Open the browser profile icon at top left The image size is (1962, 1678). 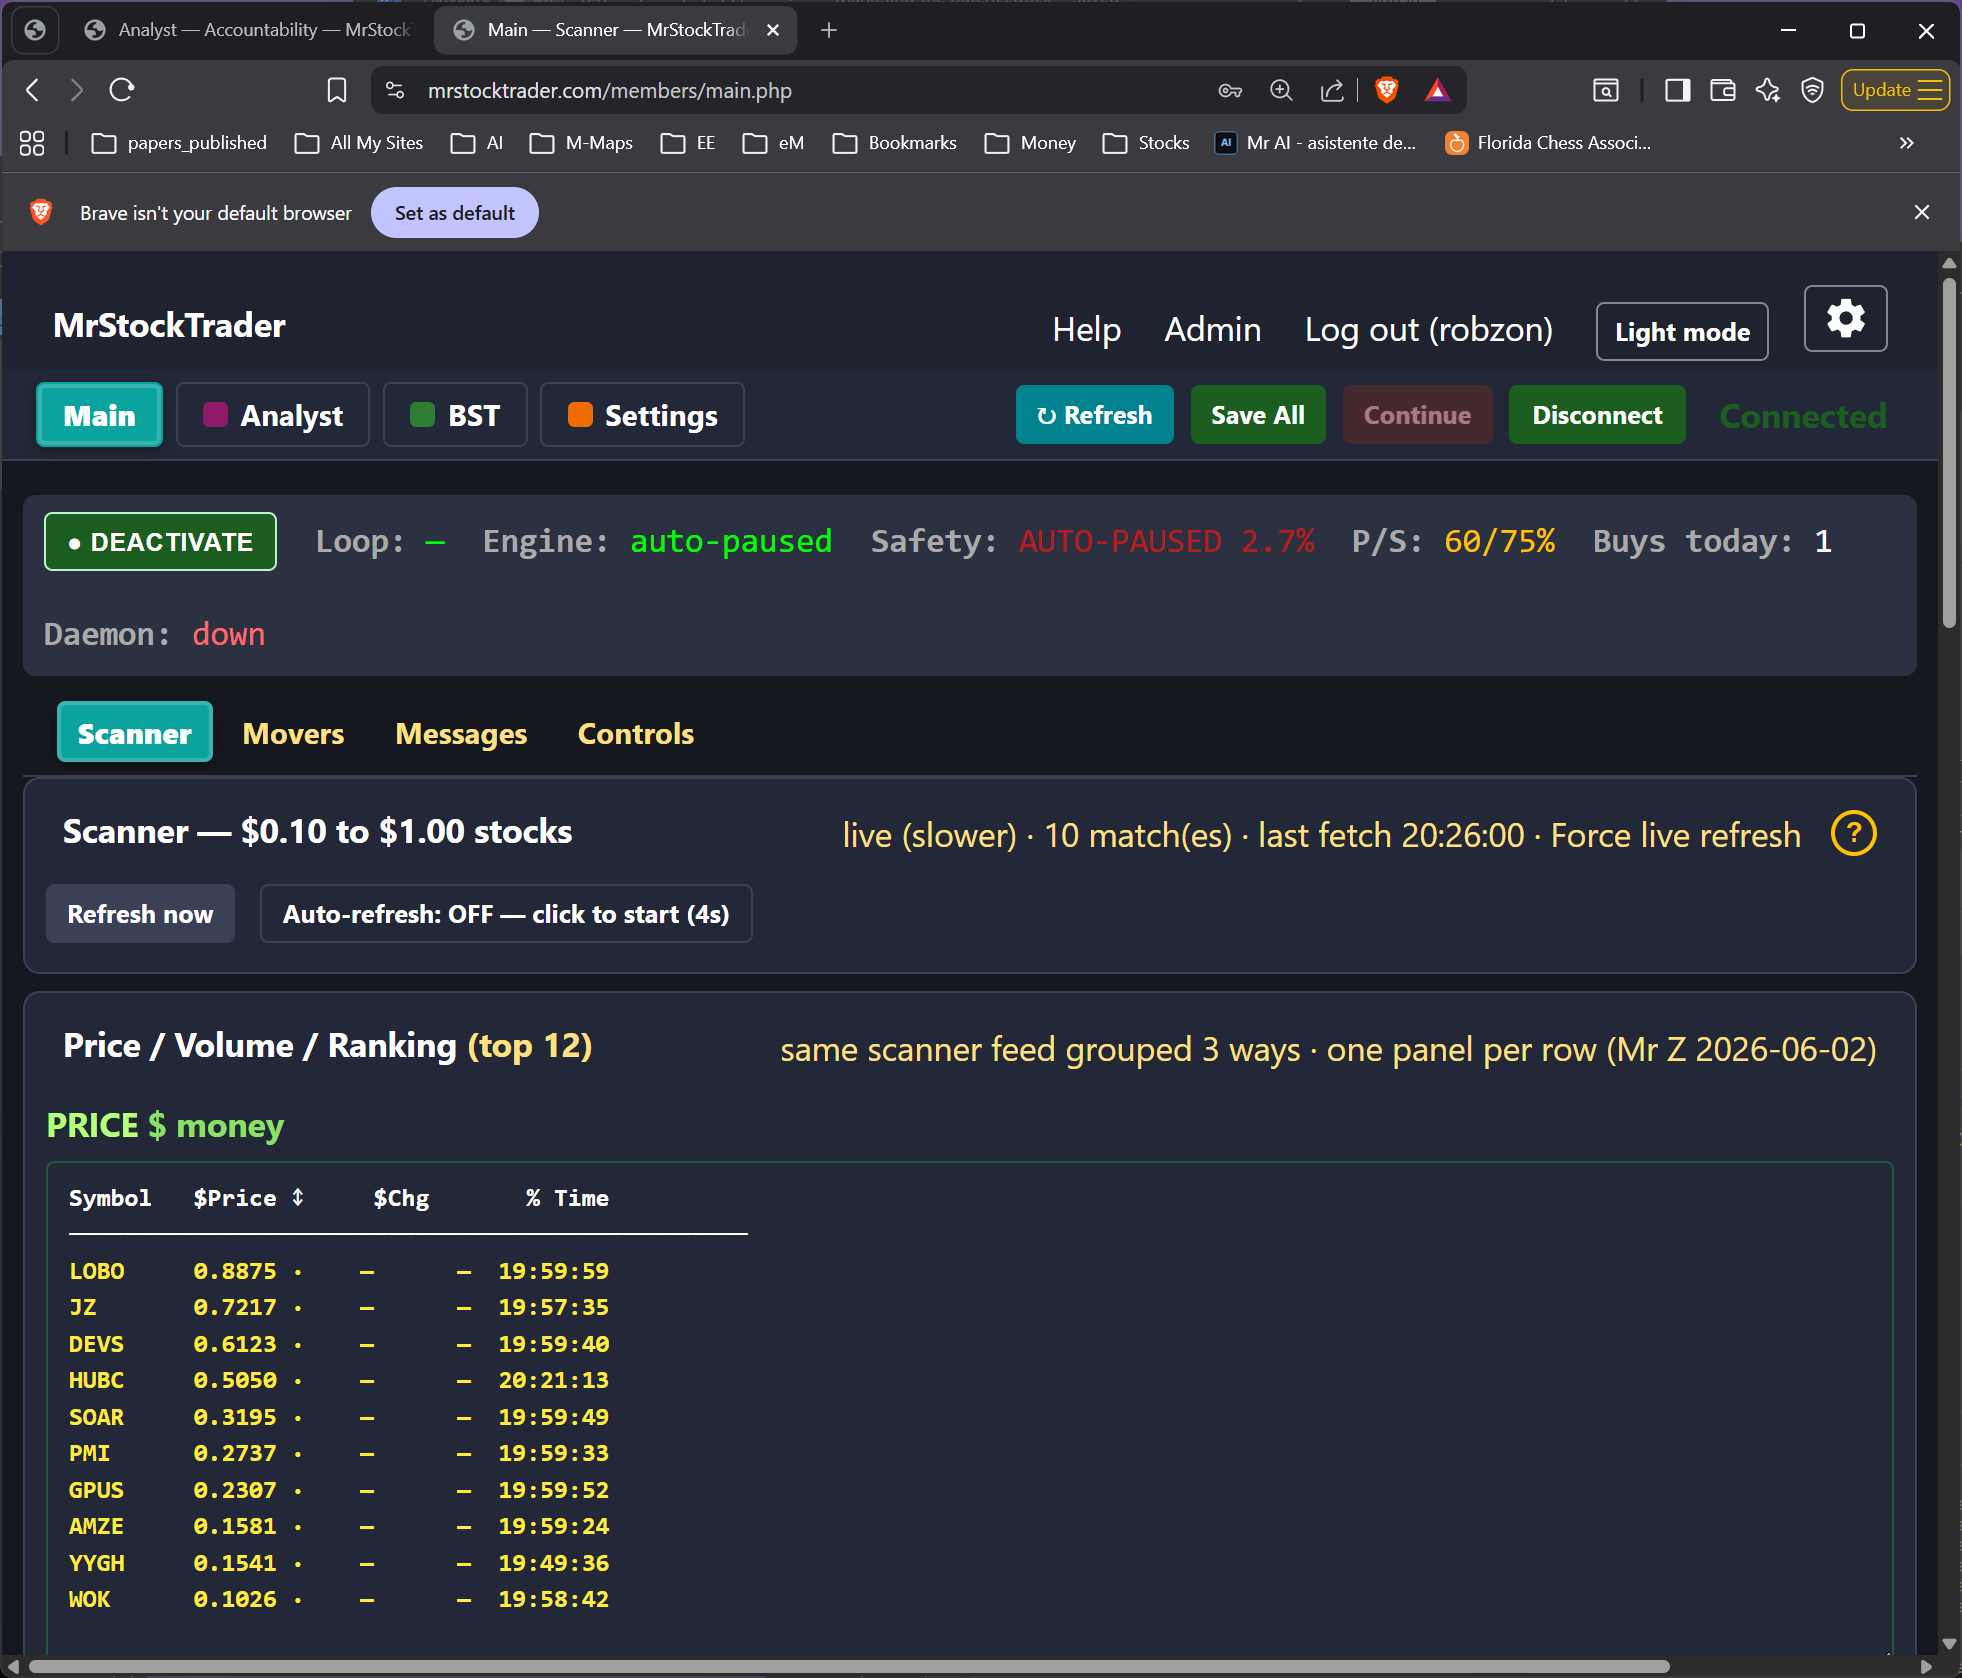point(35,30)
